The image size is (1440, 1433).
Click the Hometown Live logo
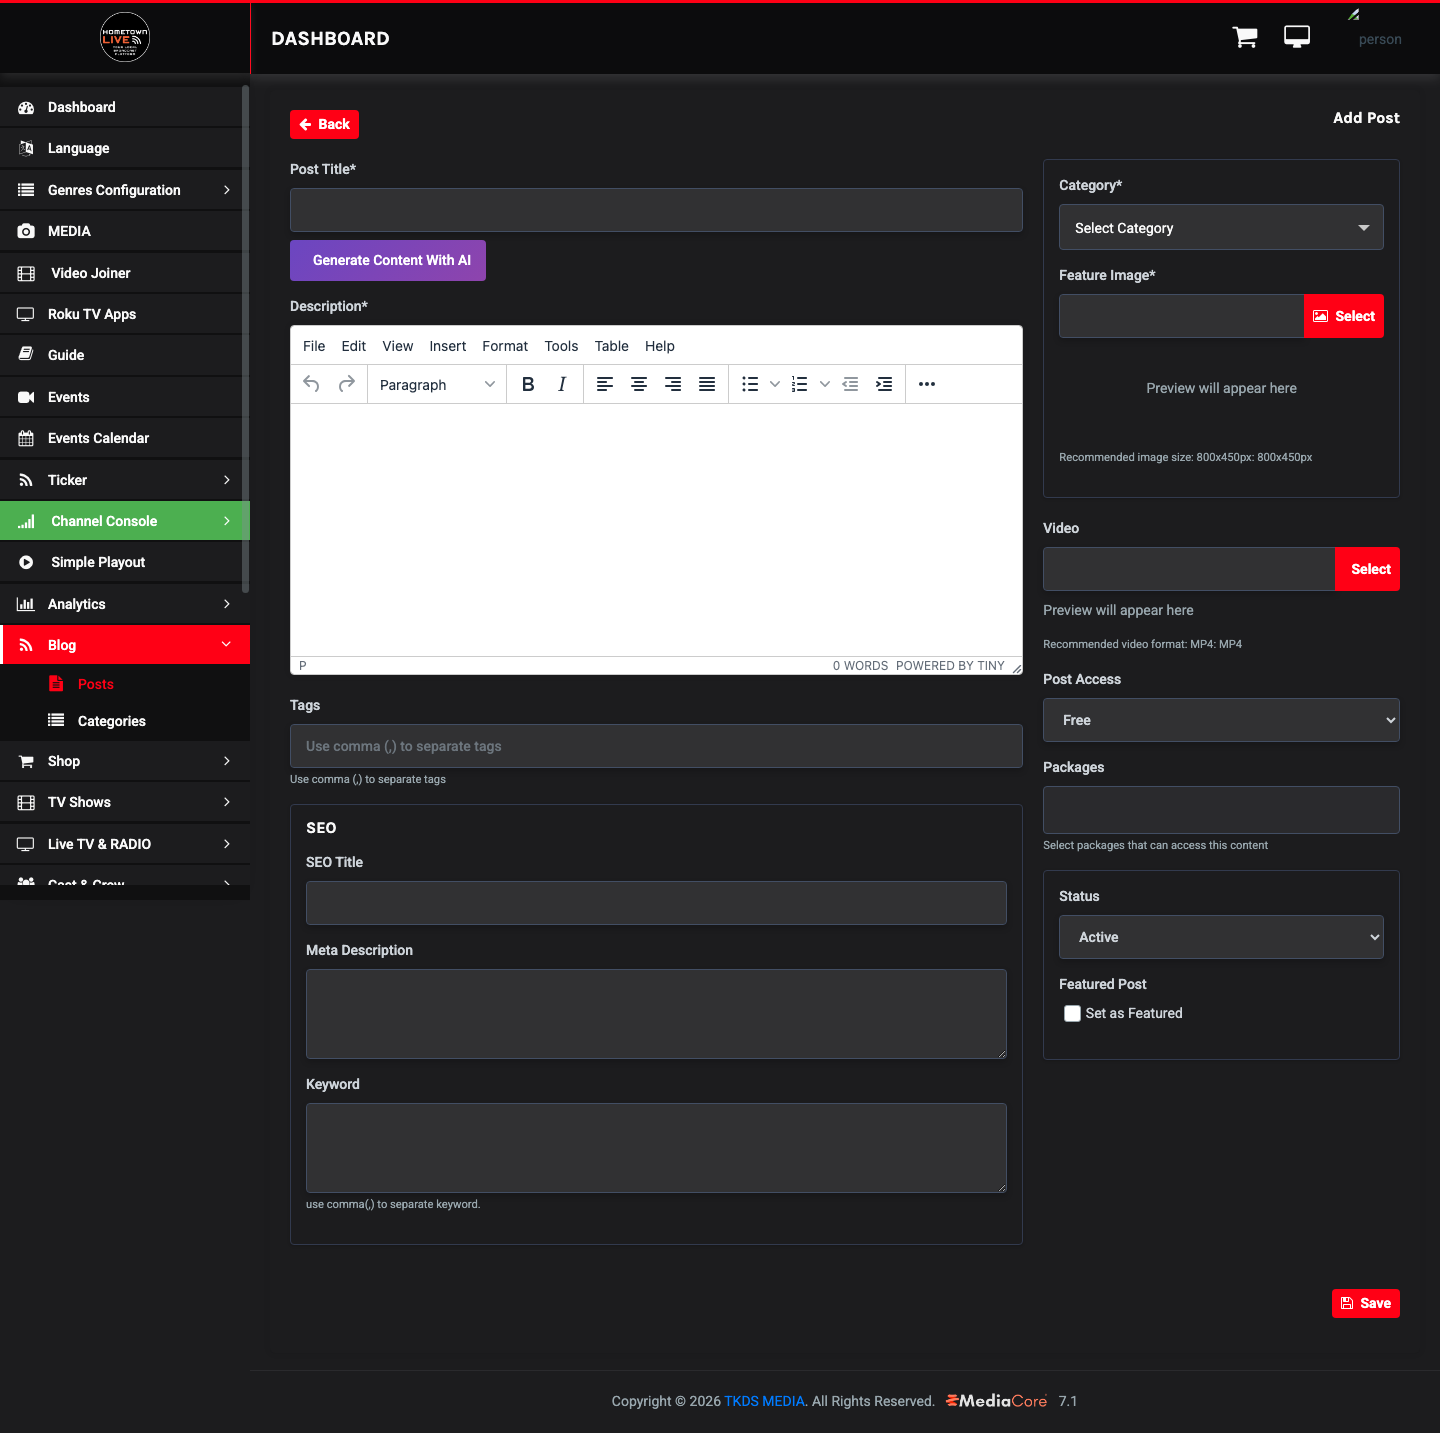[x=125, y=37]
